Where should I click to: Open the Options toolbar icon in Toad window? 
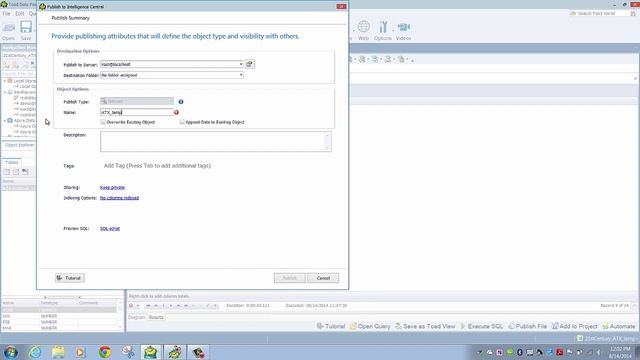(383, 31)
